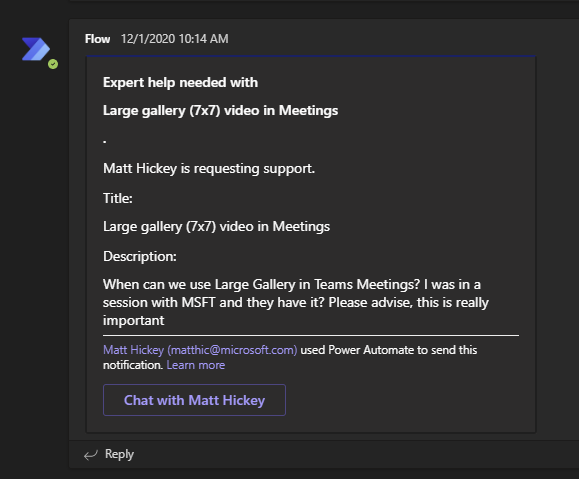Click the Reply arrow icon
Viewport: 579px width, 479px height.
click(x=91, y=455)
